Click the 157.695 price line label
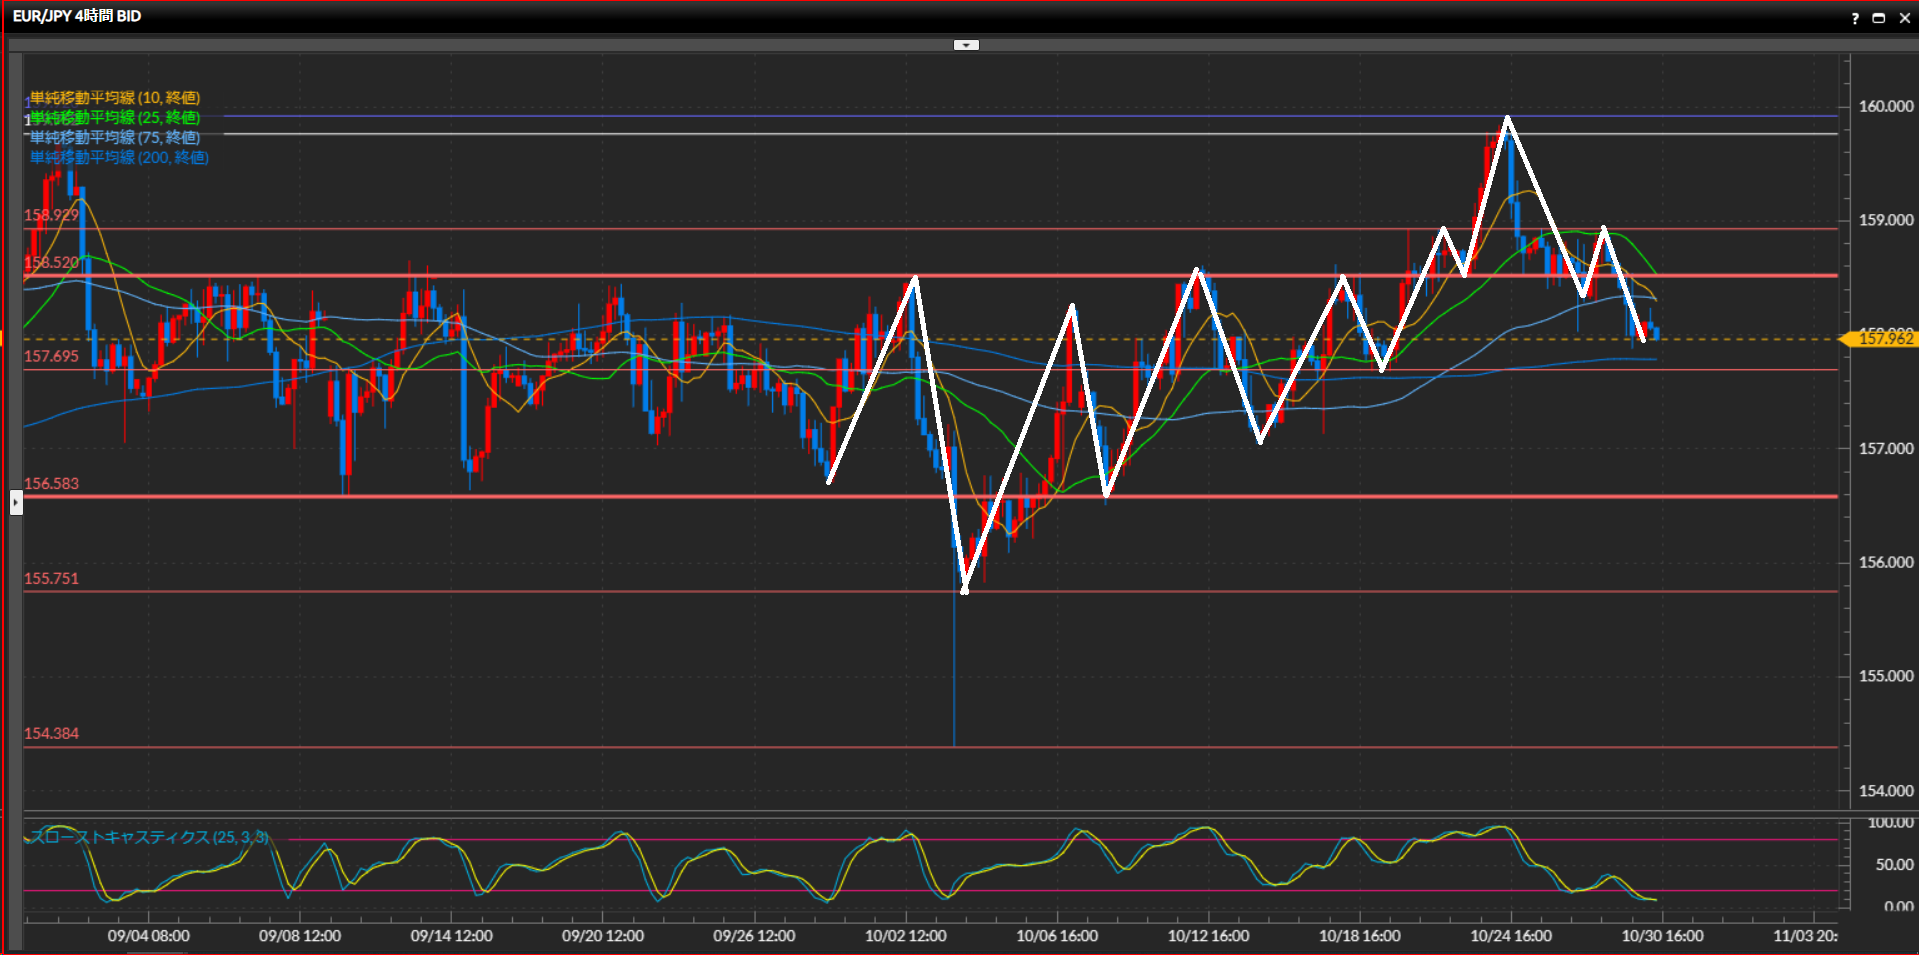This screenshot has height=955, width=1919. pyautogui.click(x=51, y=356)
